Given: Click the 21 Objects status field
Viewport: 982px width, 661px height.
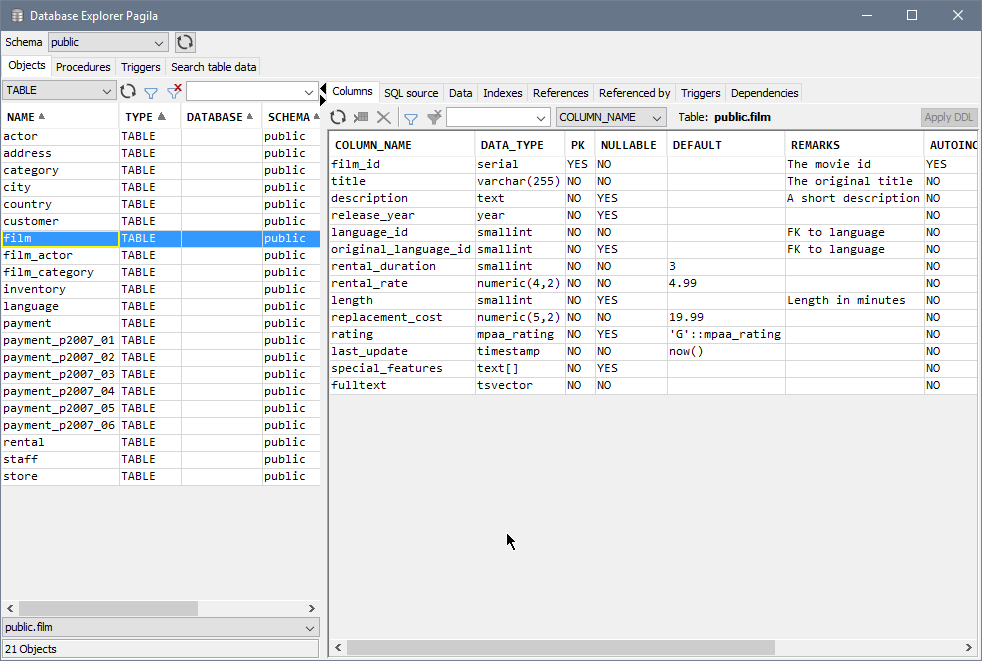Looking at the screenshot, I should point(161,649).
